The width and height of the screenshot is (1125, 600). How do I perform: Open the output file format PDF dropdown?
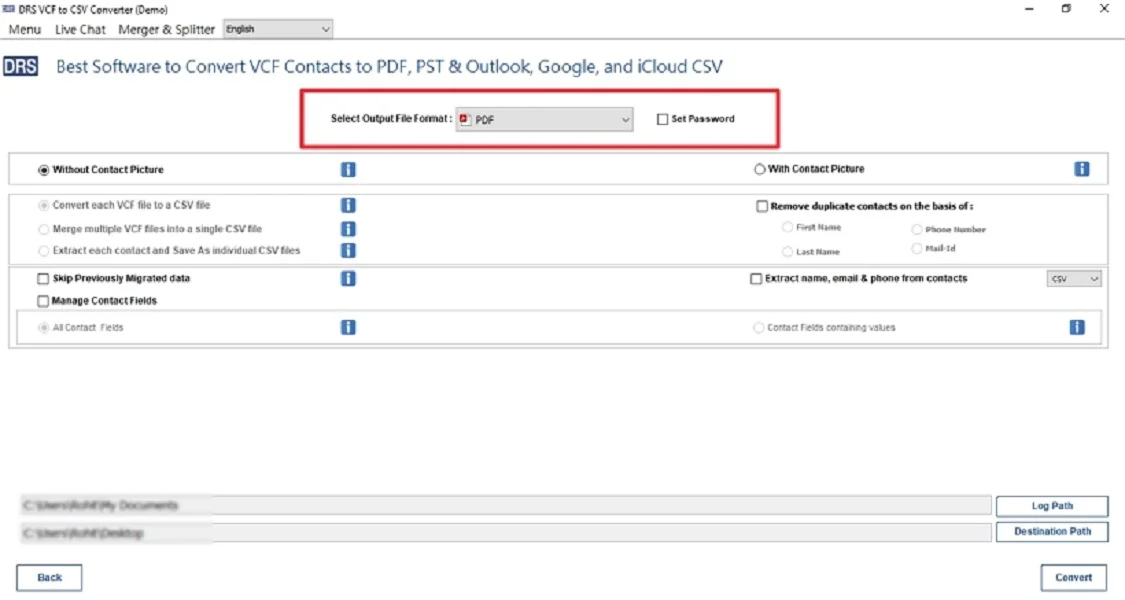click(x=545, y=119)
